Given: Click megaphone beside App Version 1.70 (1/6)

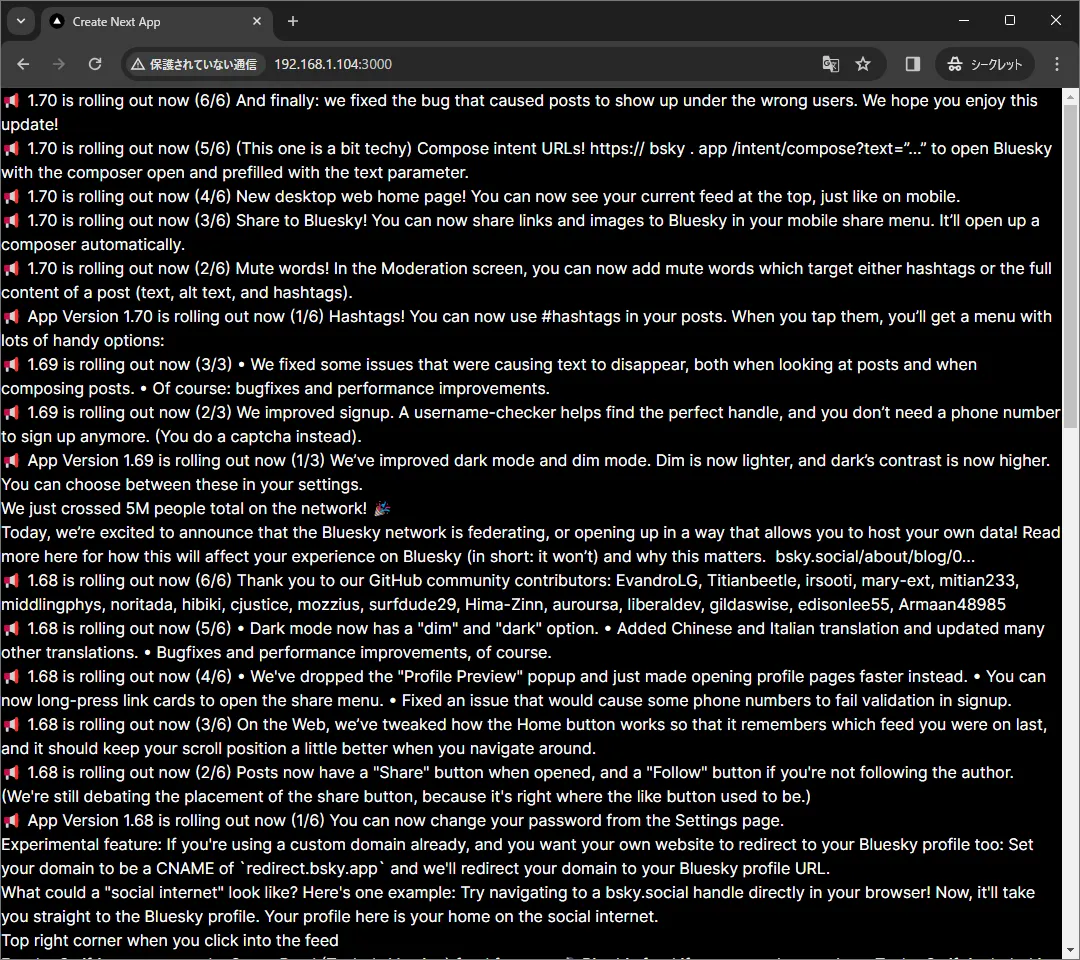Looking at the screenshot, I should click(x=11, y=317).
